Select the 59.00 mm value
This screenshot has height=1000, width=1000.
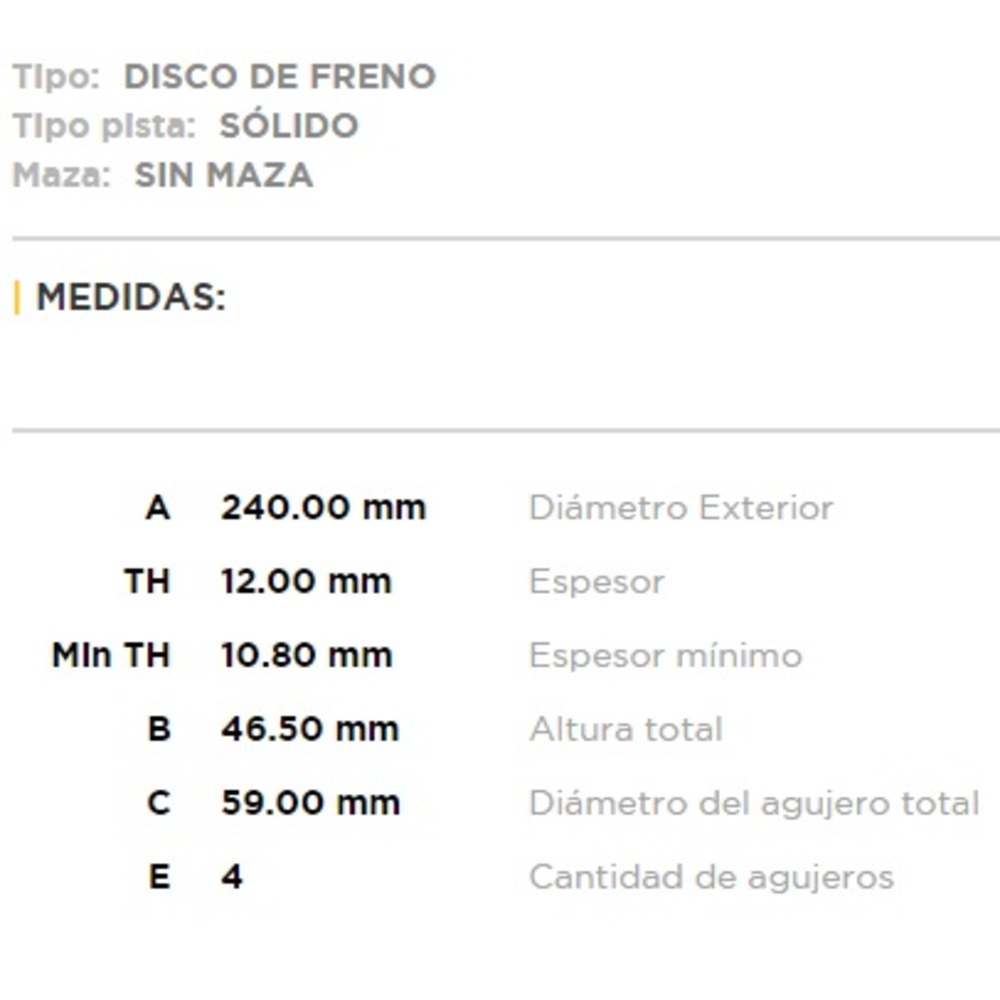tap(310, 803)
